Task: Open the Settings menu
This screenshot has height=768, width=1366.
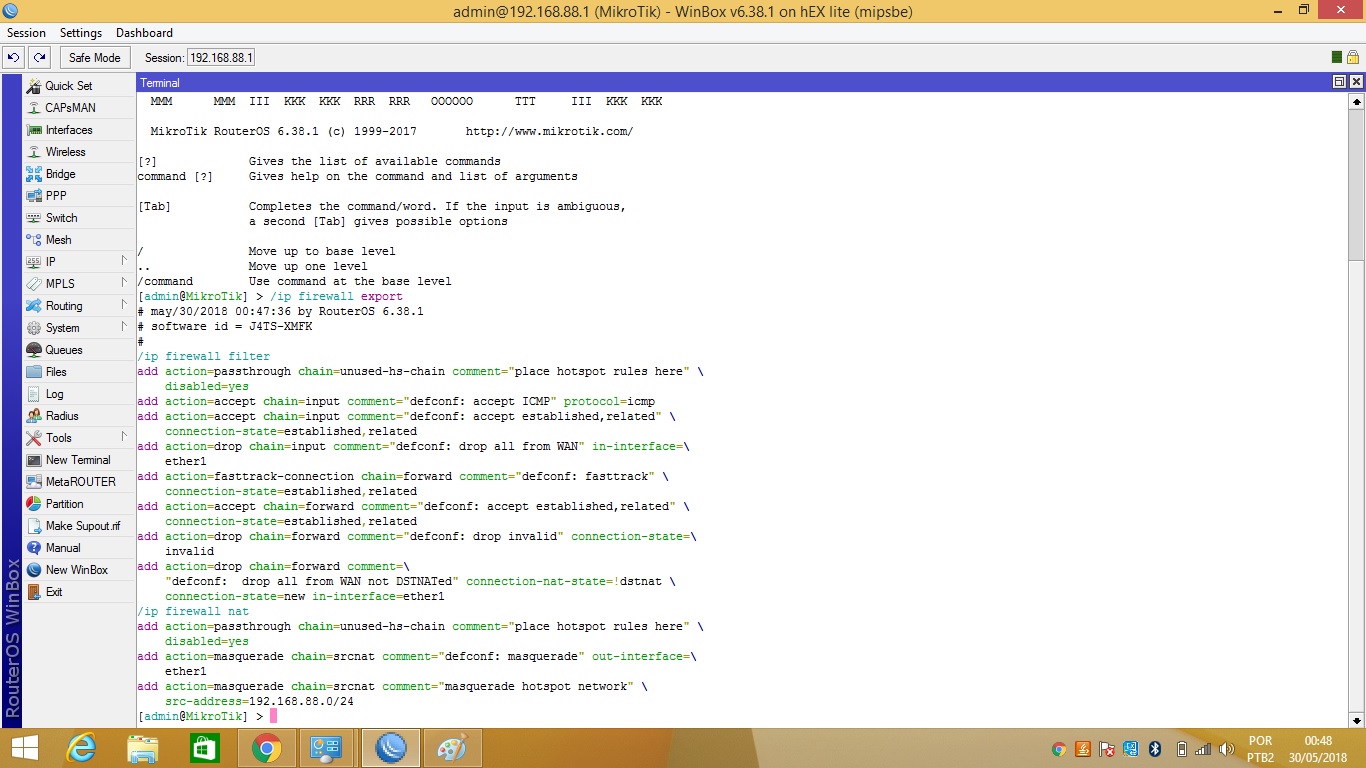Action: click(81, 33)
